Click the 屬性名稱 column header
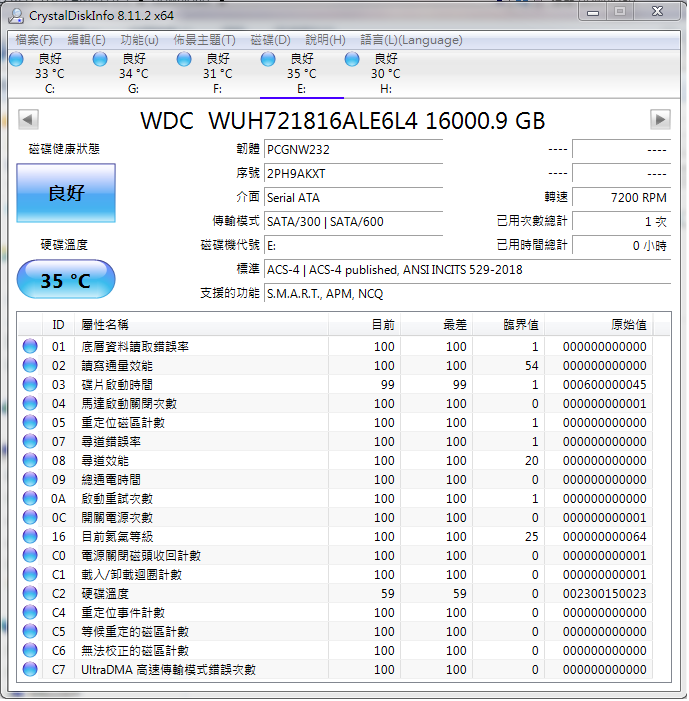Screen dimensions: 689x701 (x=201, y=325)
